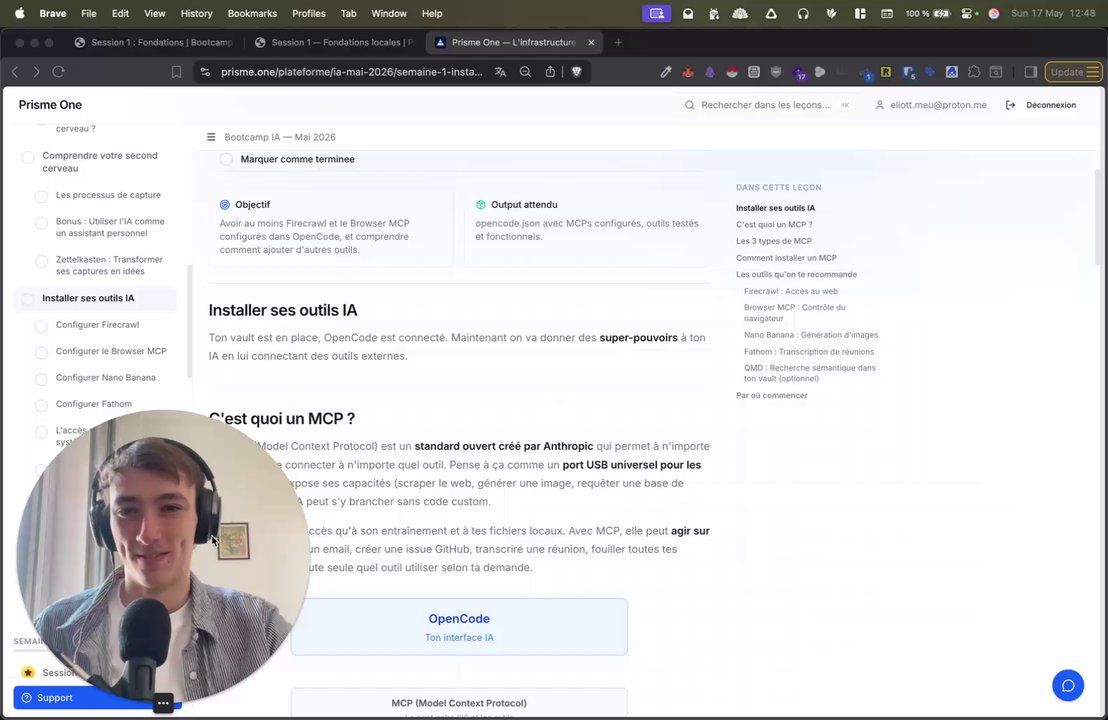Click the Update browser button
Viewport: 1108px width, 720px height.
[x=1073, y=72]
